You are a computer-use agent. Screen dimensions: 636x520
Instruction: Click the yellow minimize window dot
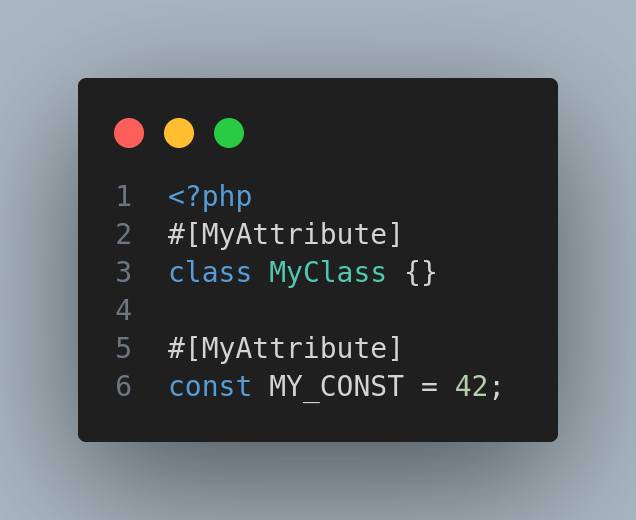pos(179,133)
